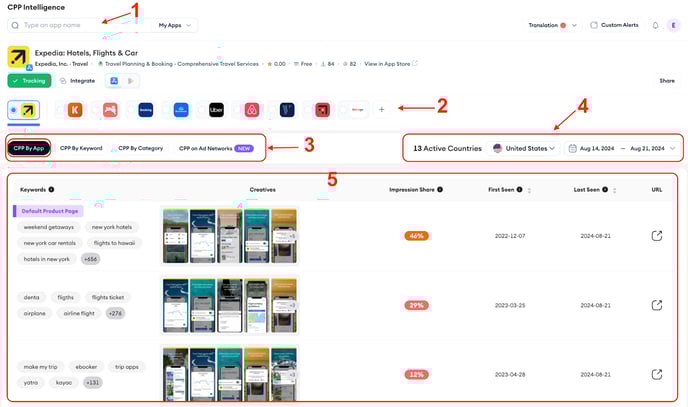Select the Airbnb app icon

(x=252, y=110)
